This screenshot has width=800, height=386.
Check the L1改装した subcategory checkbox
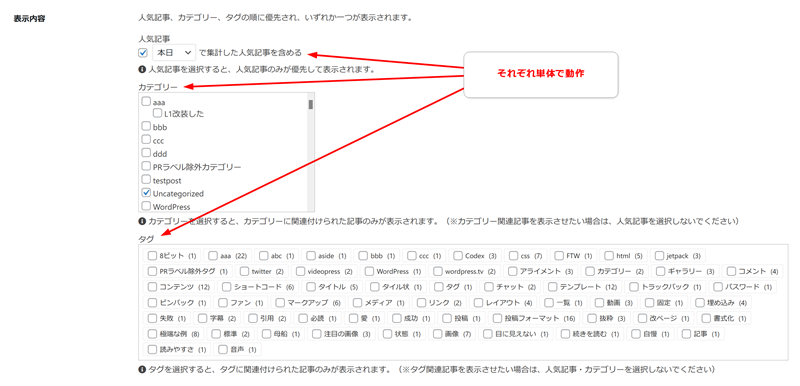(158, 113)
